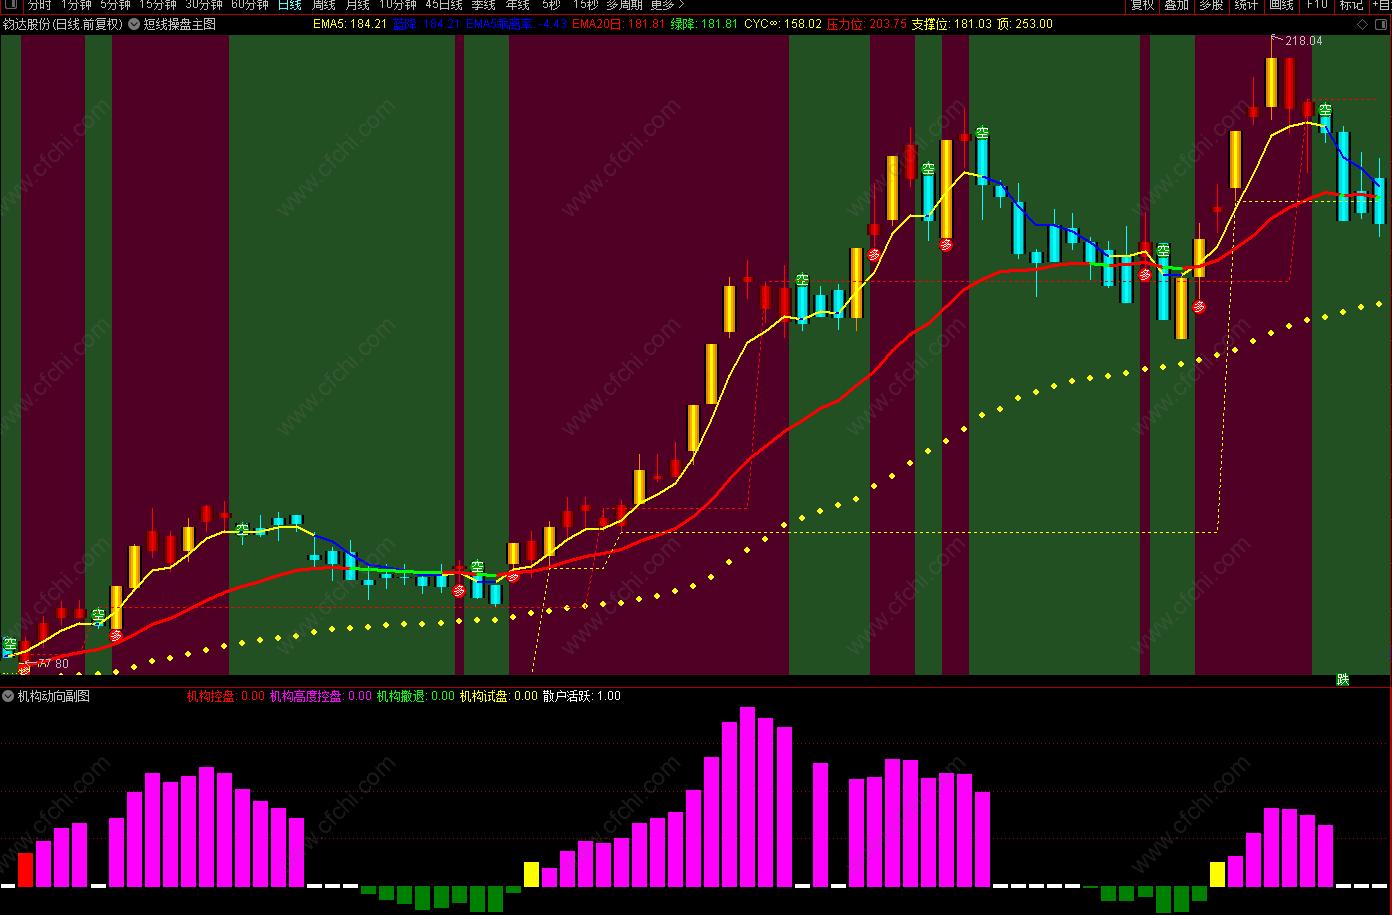
Task: Select the 45日线 period
Action: (x=444, y=5)
